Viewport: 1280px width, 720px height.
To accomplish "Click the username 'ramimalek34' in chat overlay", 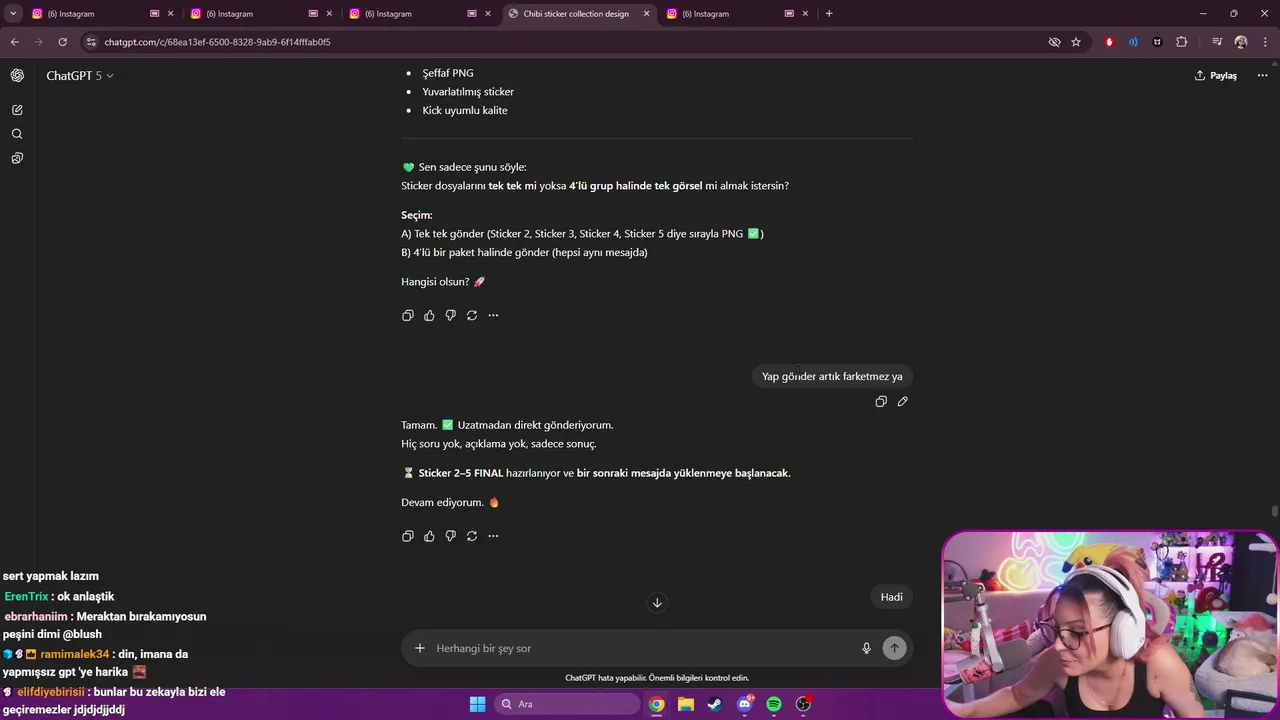I will [74, 655].
